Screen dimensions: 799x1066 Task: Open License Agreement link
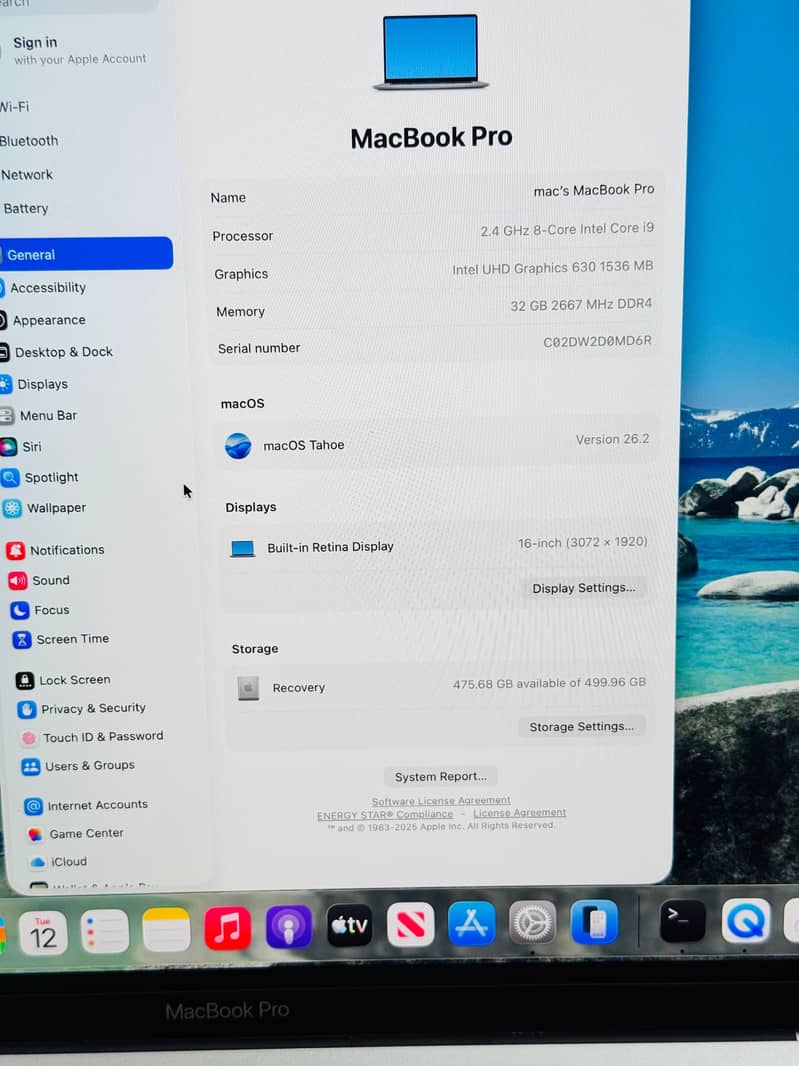[x=520, y=812]
